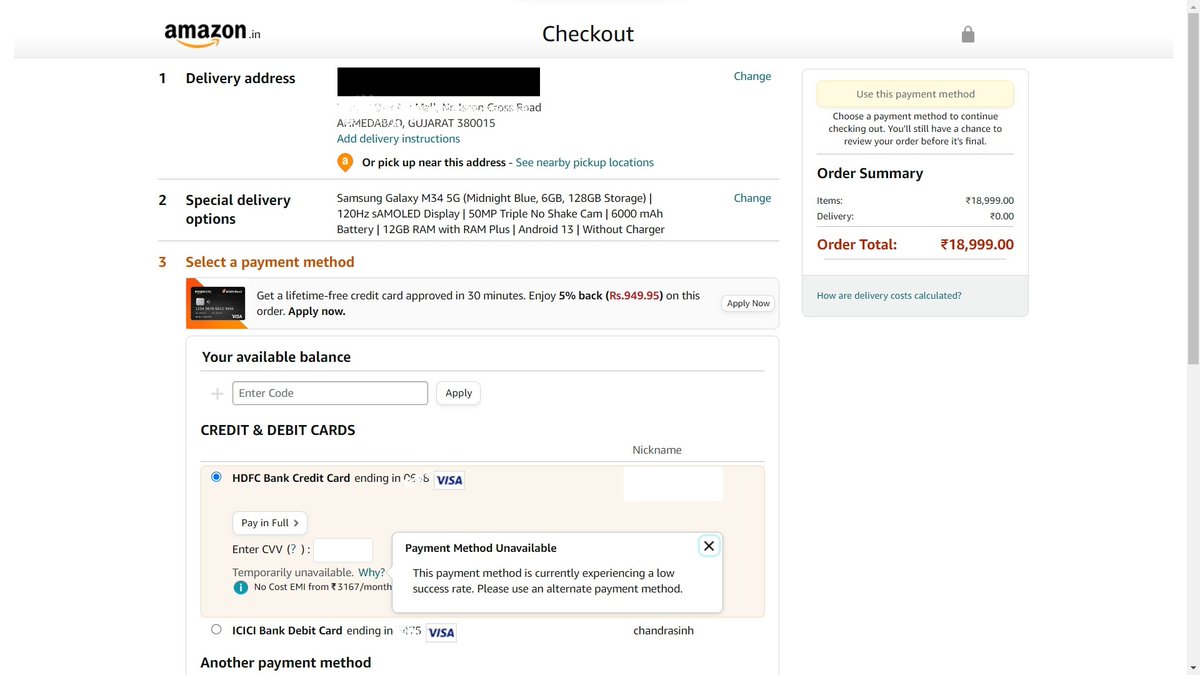Screen dimensions: 1200x675
Task: Click the plus icon beside Enter Code field
Action: pos(217,394)
